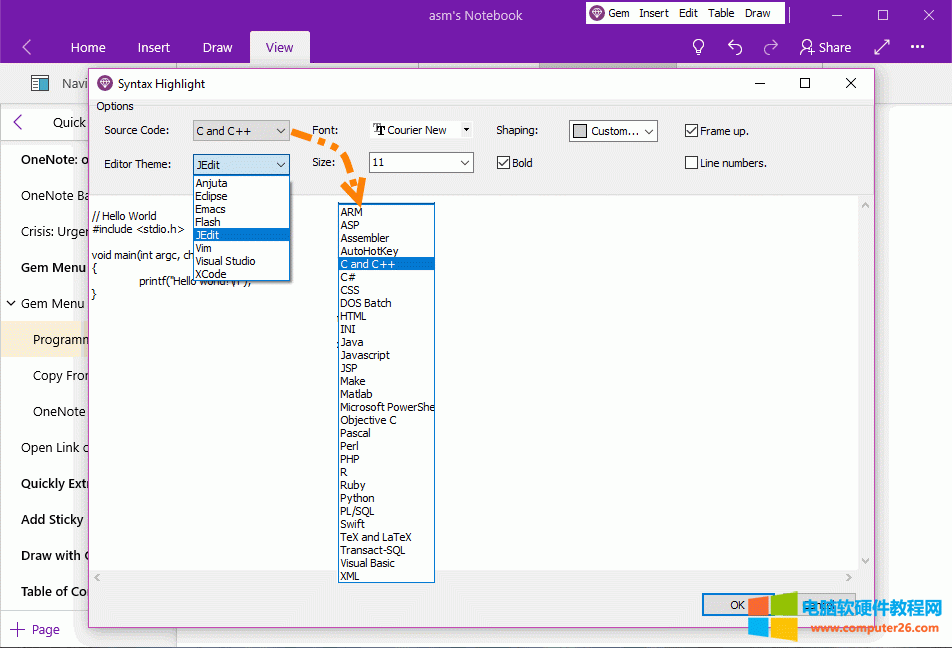Switch to the Draw ribbon tab

(217, 47)
